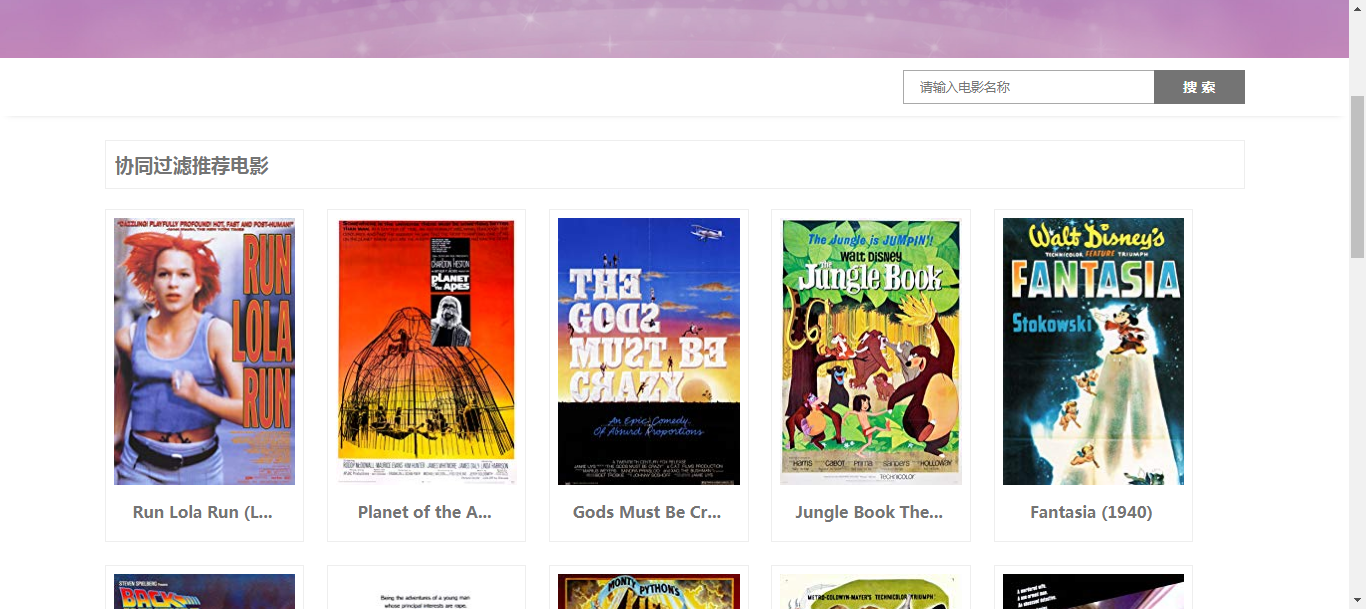Screen dimensions: 1366x609
Task: Open The Gods Must Be Crazy poster
Action: (x=649, y=351)
